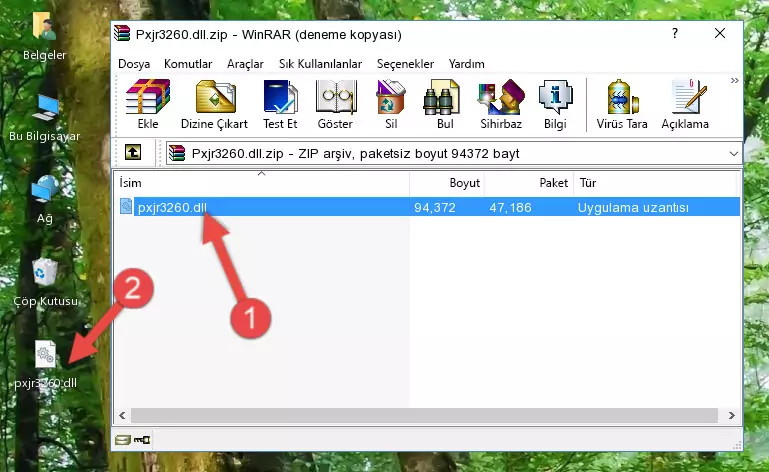The image size is (769, 472).
Task: Select the pxjr3260.dll file name
Action: [x=172, y=208]
